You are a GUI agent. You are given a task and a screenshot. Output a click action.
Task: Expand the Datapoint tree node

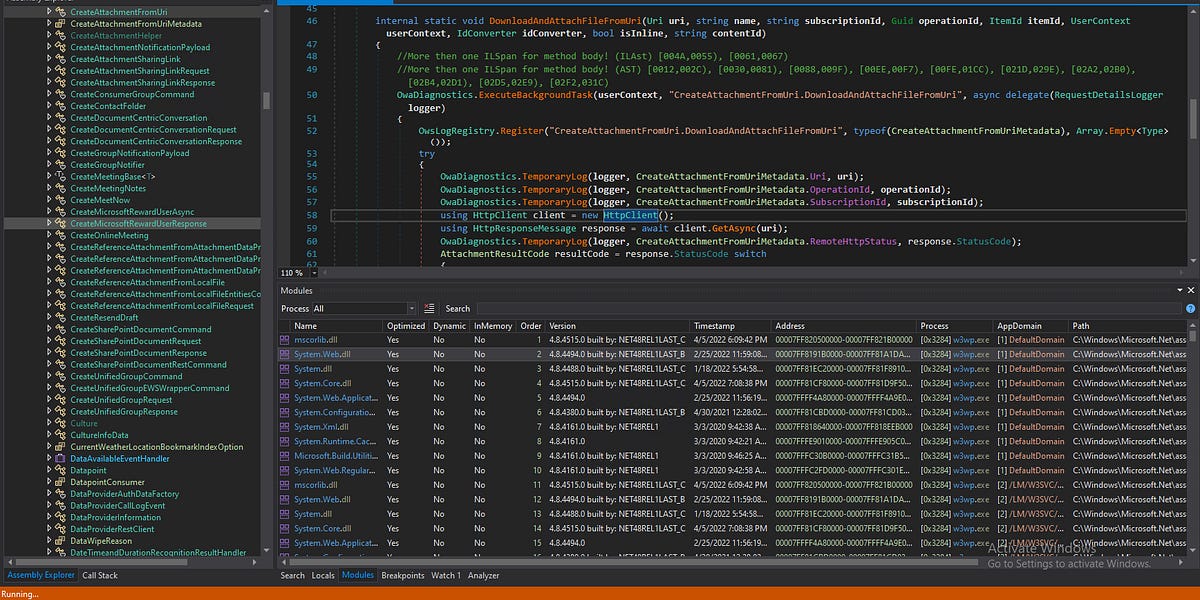(x=49, y=470)
